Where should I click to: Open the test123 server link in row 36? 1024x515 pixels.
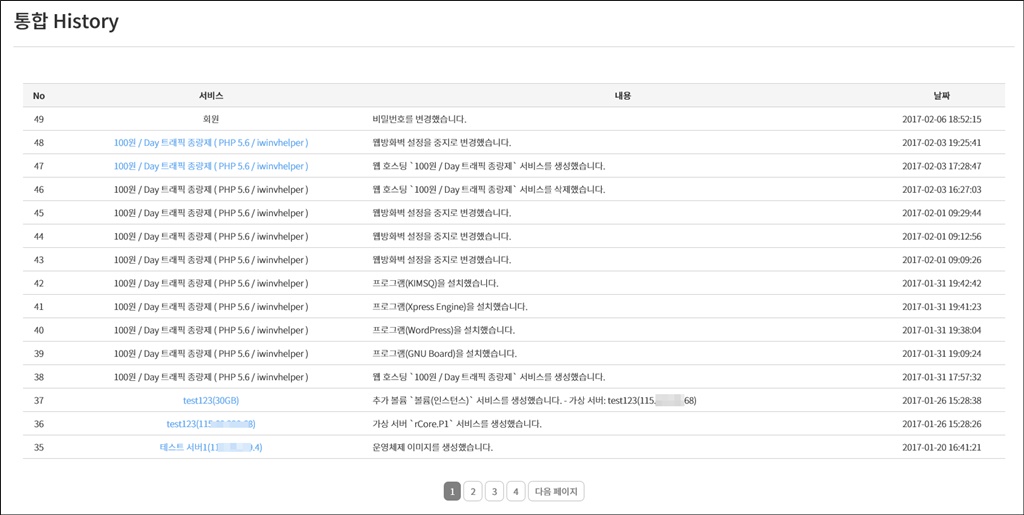pyautogui.click(x=211, y=424)
